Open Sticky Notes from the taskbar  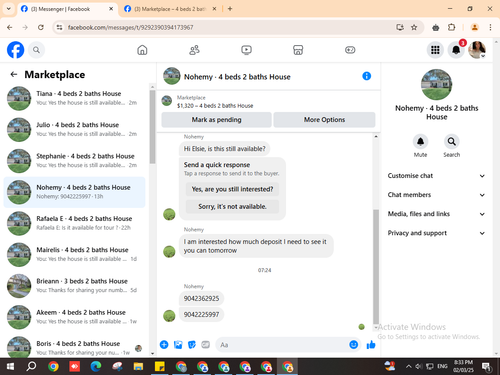[x=160, y=367]
